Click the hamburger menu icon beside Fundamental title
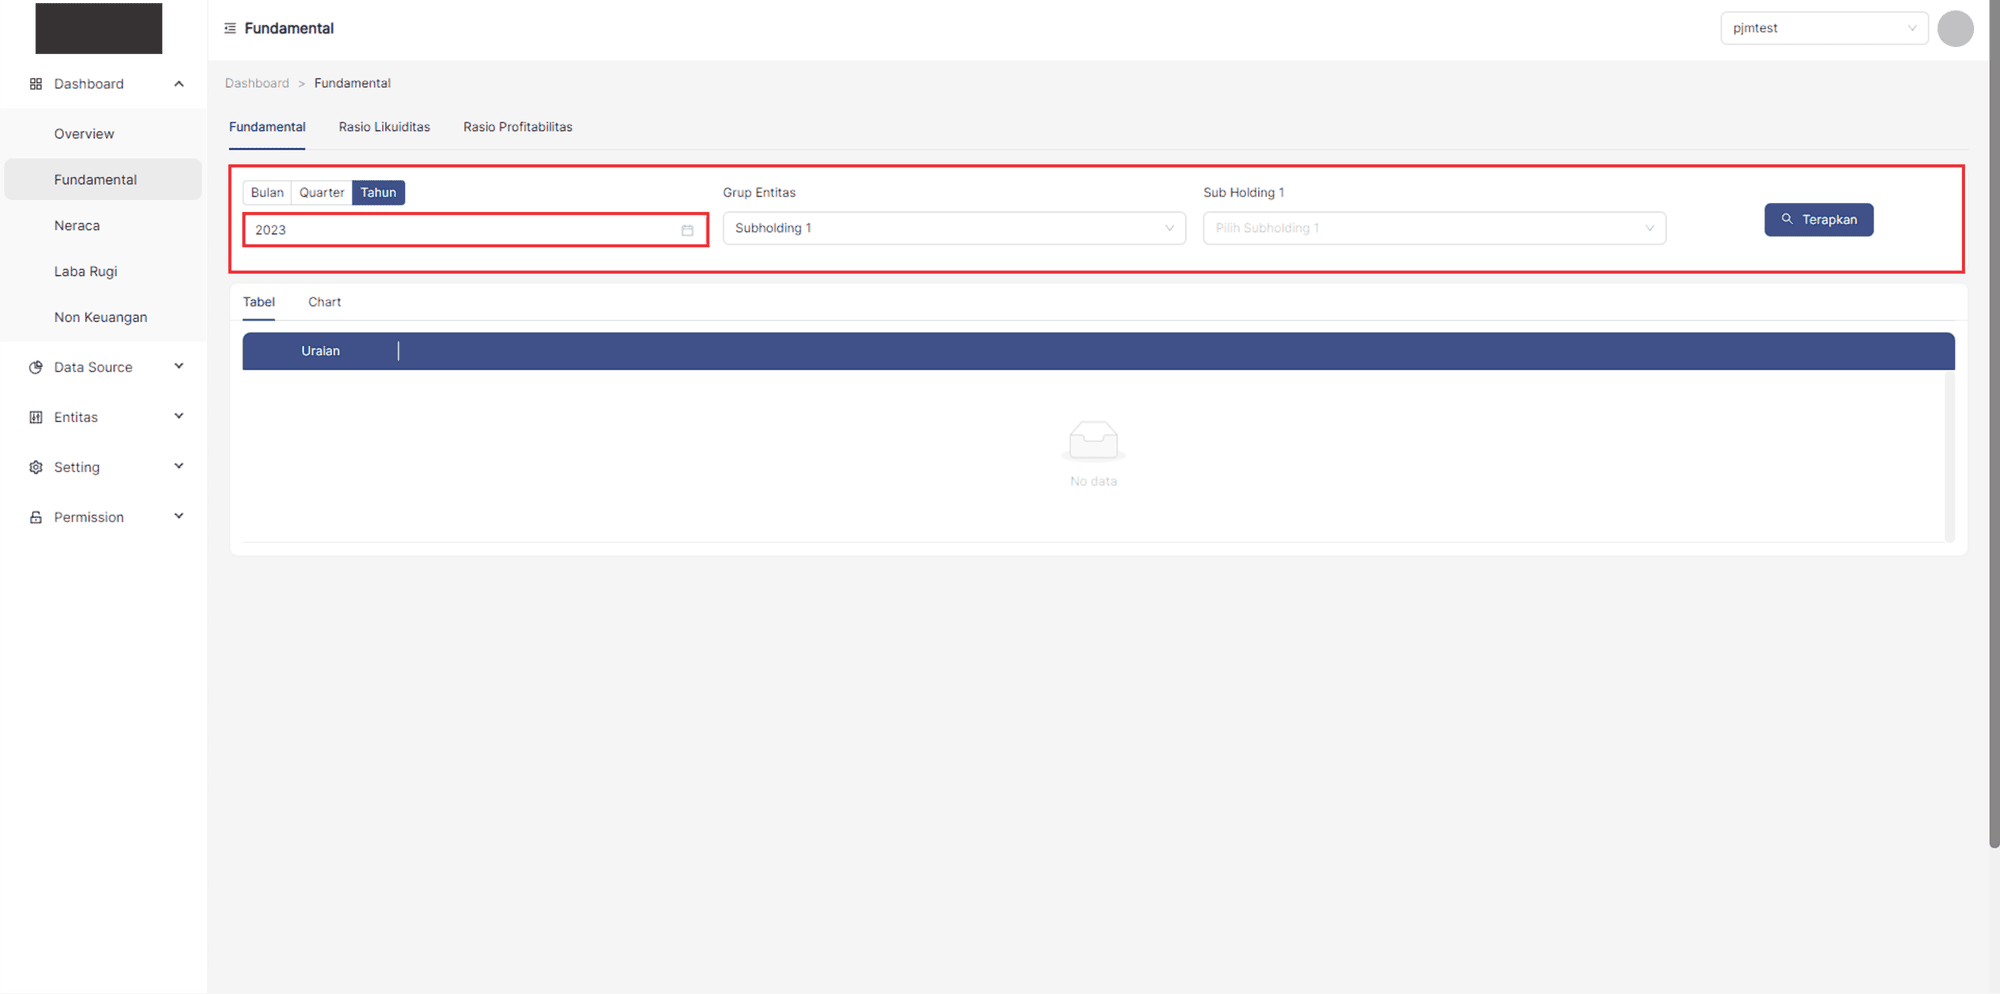Image resolution: width=2000 pixels, height=994 pixels. click(230, 28)
